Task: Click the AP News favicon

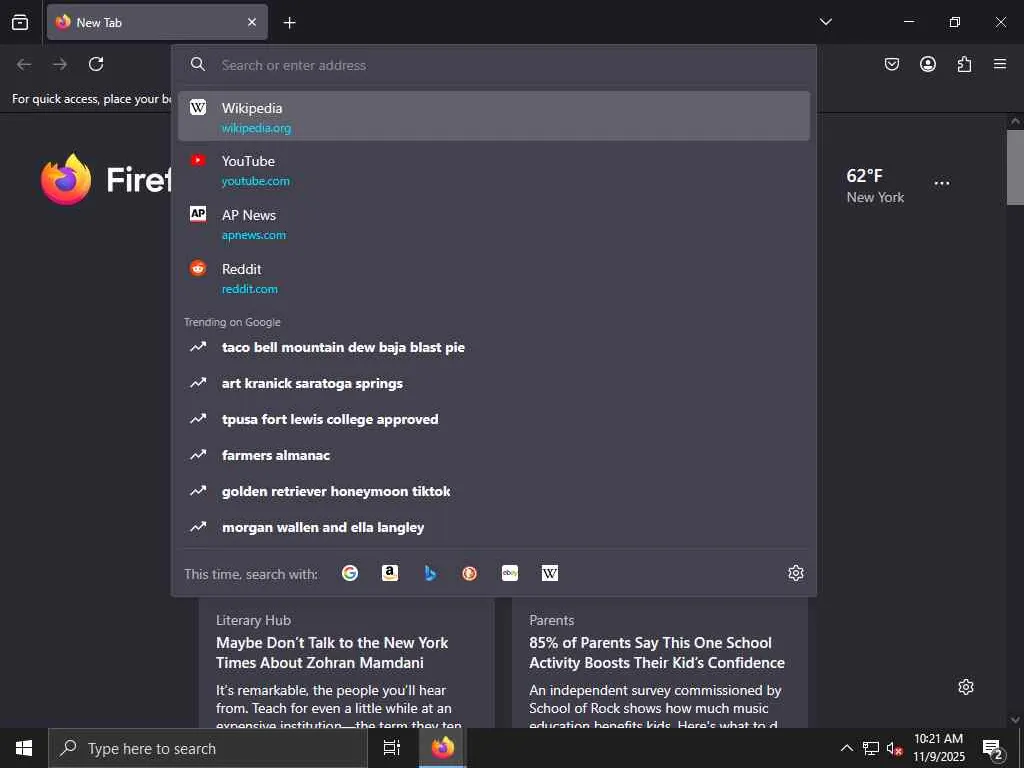Action: [198, 214]
